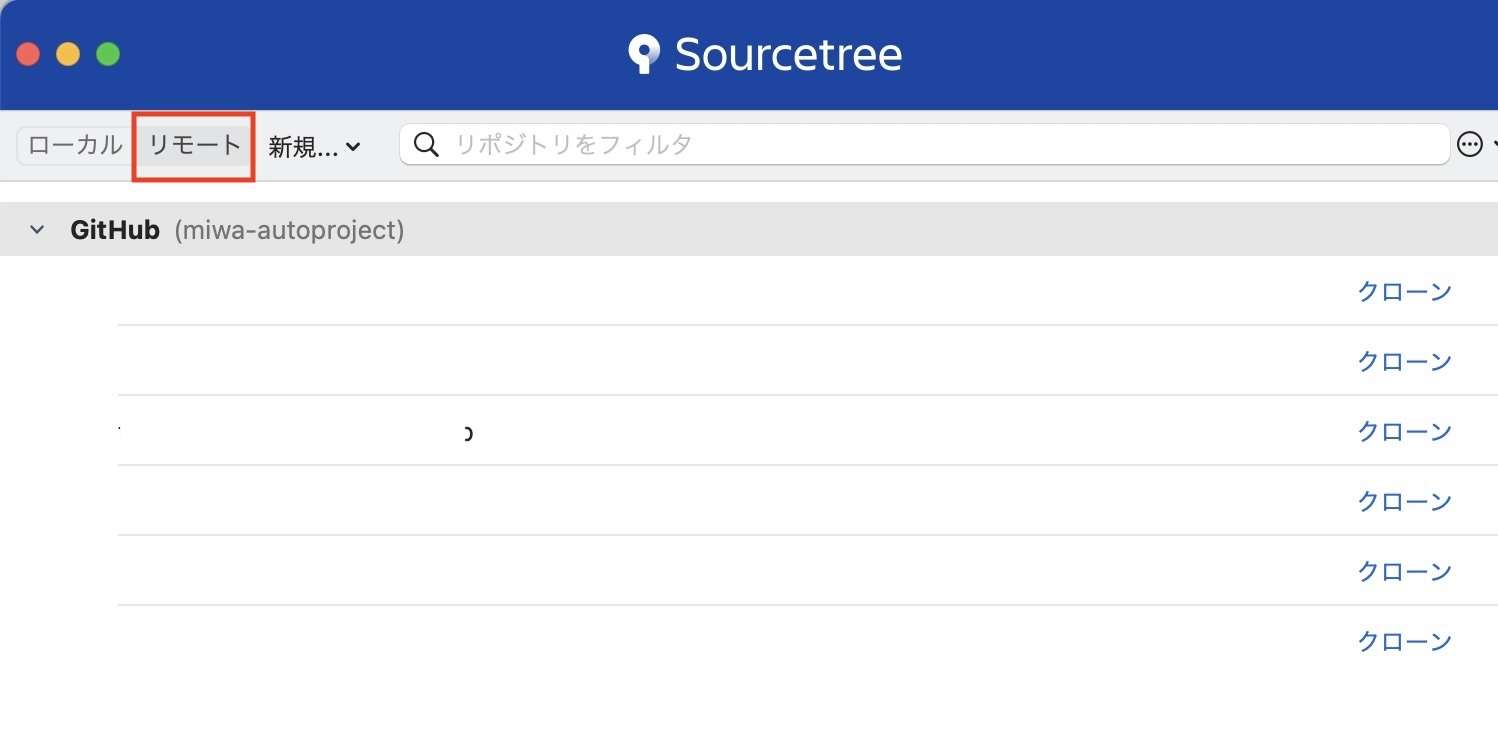Click the magnifying glass in the filter field
The width and height of the screenshot is (1498, 731).
tap(426, 144)
